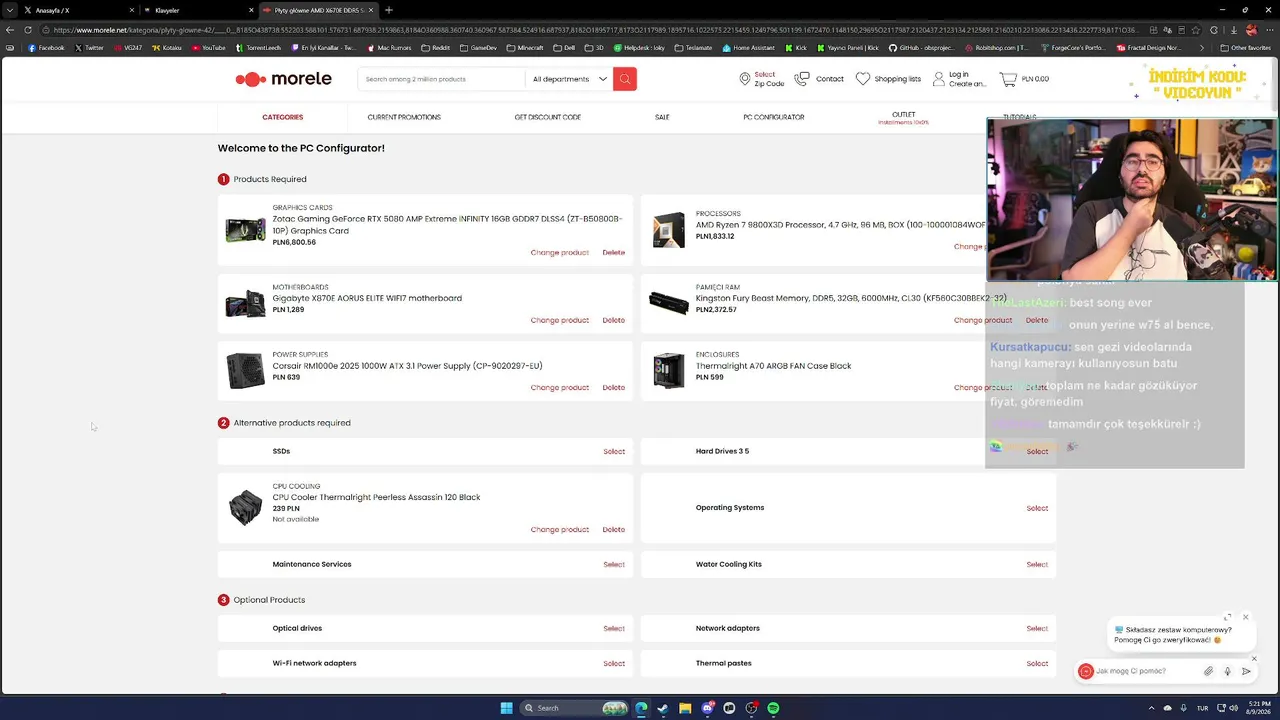
Task: Click the attachment paperclip in chat widget
Action: [1208, 671]
